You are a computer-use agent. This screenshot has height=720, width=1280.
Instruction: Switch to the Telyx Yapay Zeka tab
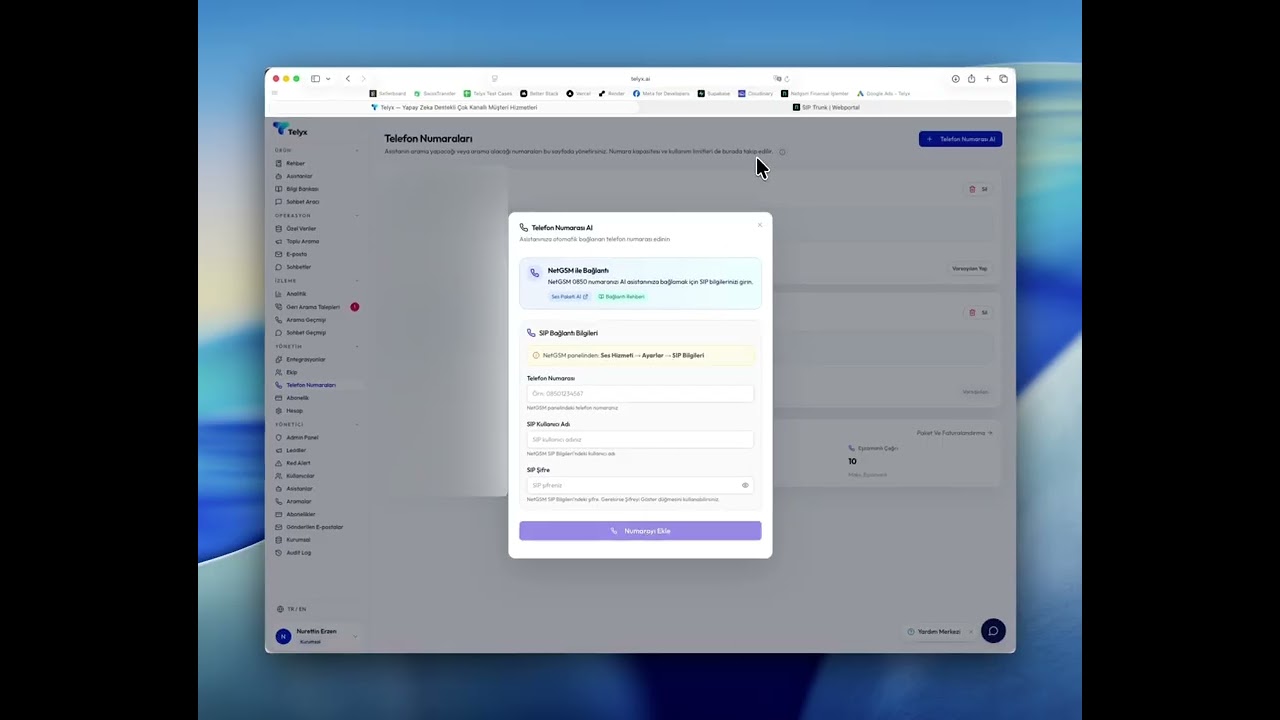tap(454, 107)
